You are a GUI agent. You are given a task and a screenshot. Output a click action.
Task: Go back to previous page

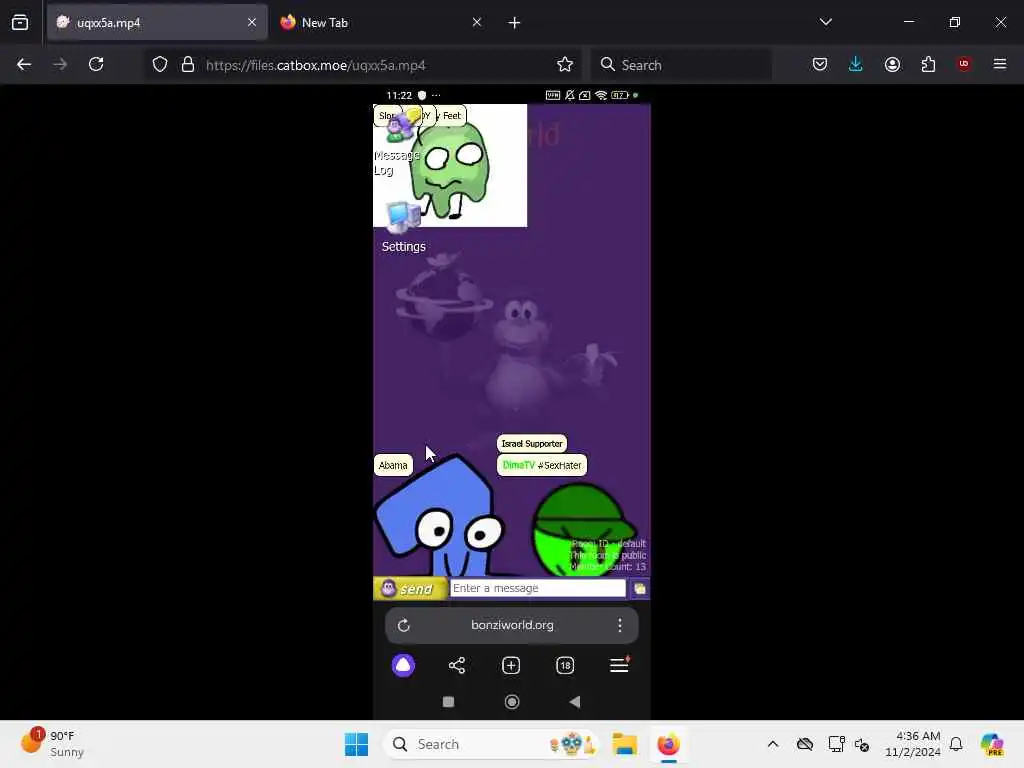24,65
